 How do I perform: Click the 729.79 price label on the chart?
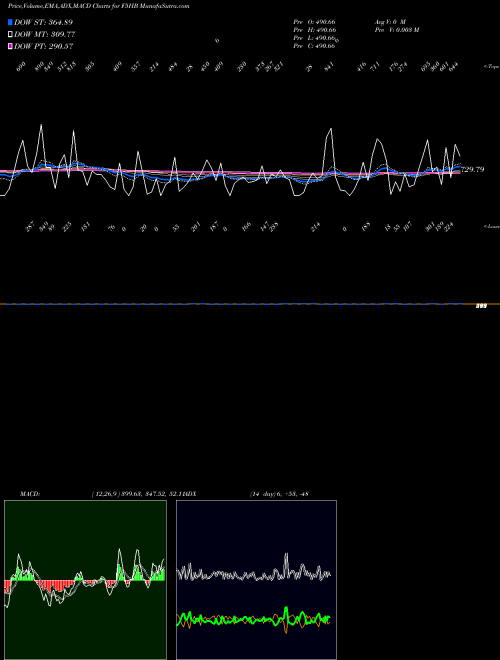click(472, 170)
